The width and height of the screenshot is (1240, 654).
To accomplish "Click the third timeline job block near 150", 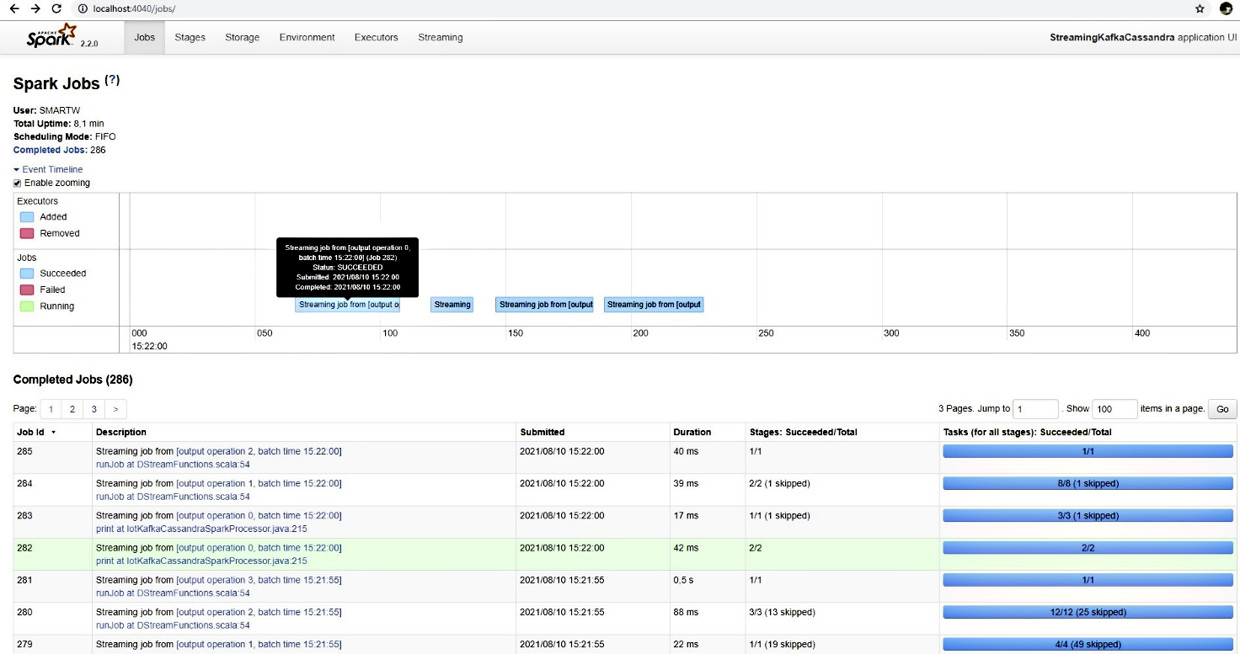I will coord(545,305).
